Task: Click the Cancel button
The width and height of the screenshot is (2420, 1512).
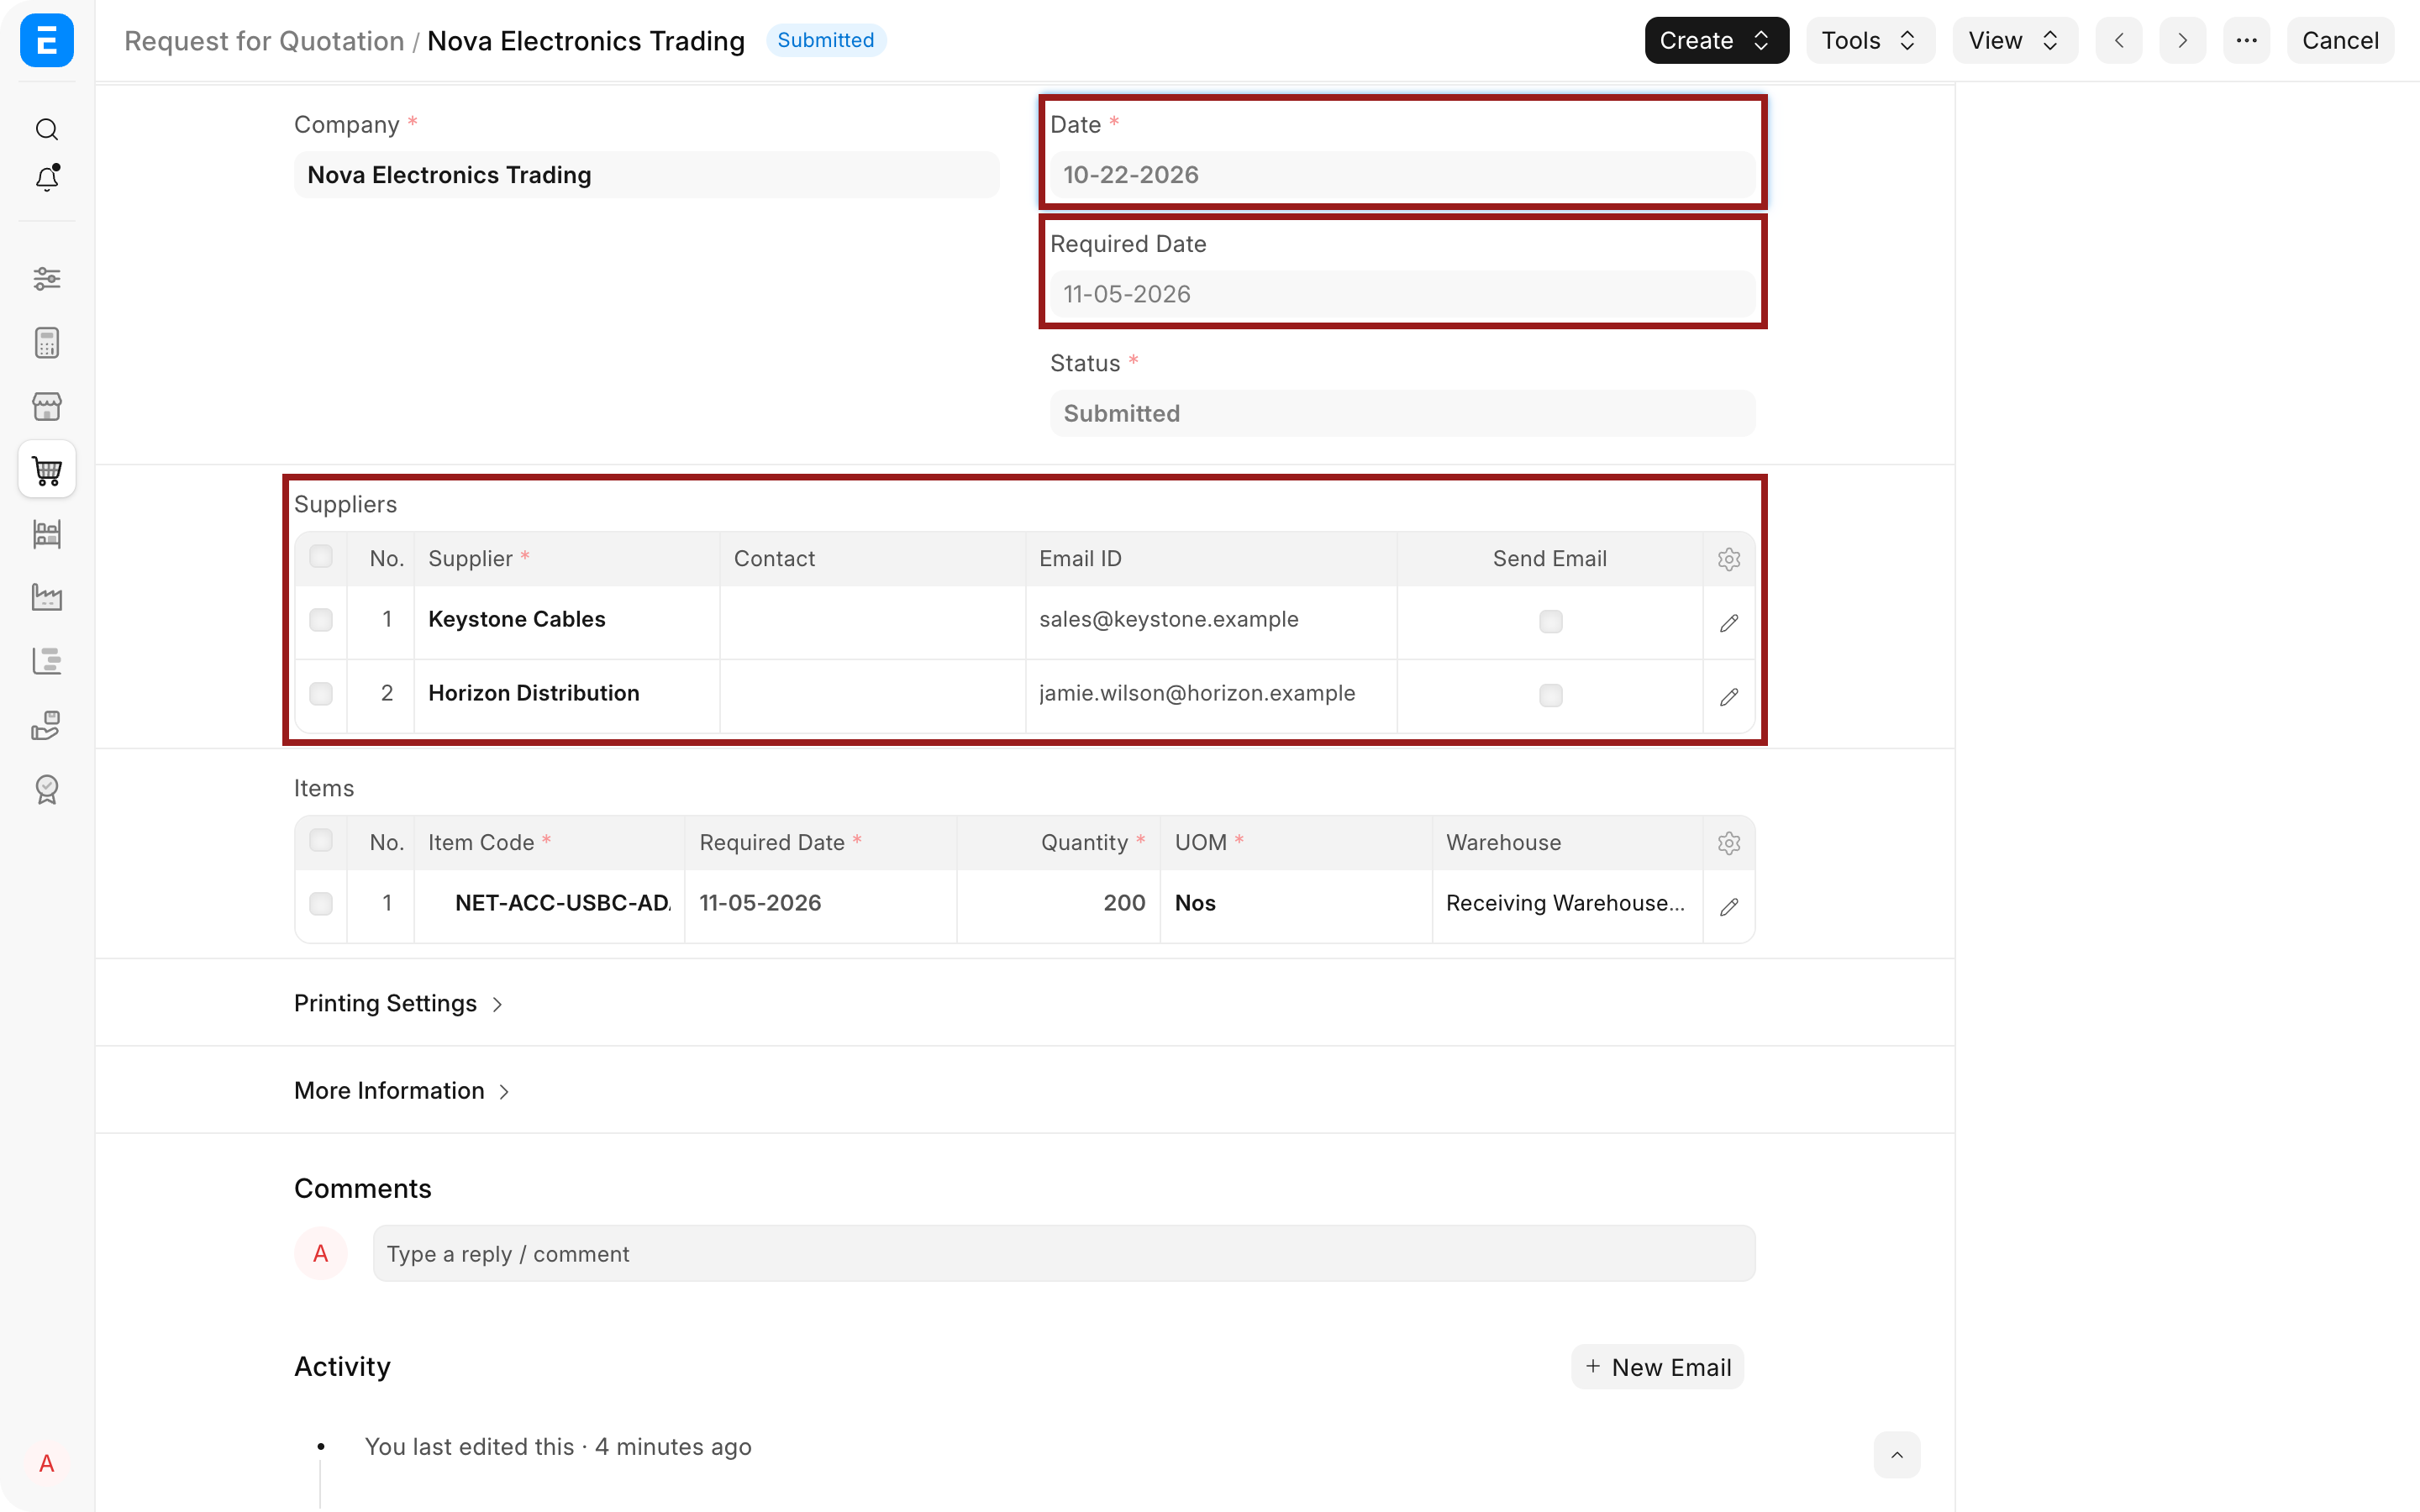Action: tap(2340, 40)
